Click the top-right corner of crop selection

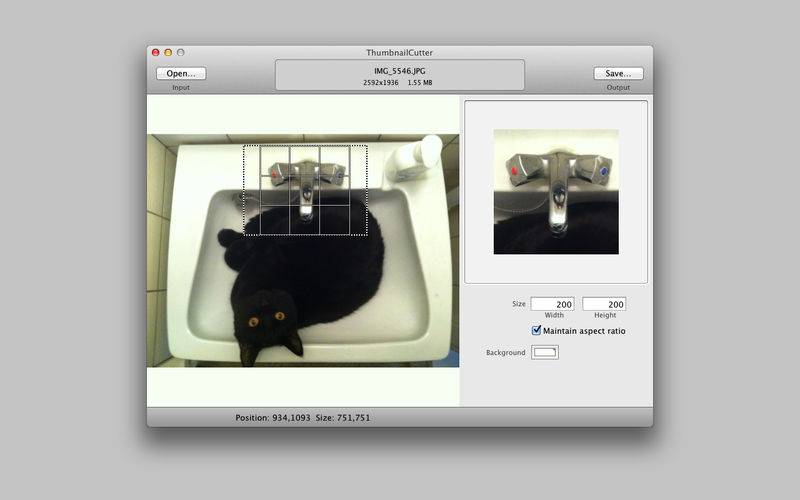pos(367,146)
